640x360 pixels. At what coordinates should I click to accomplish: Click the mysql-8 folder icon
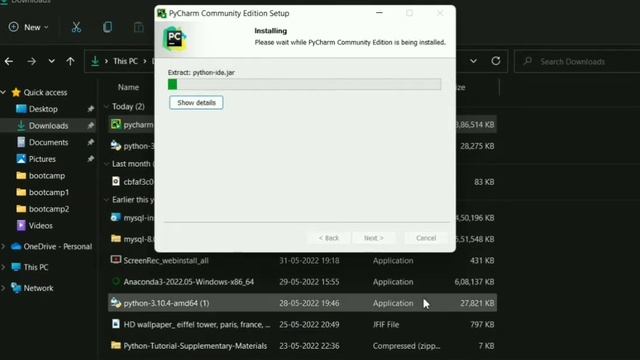pyautogui.click(x=116, y=238)
